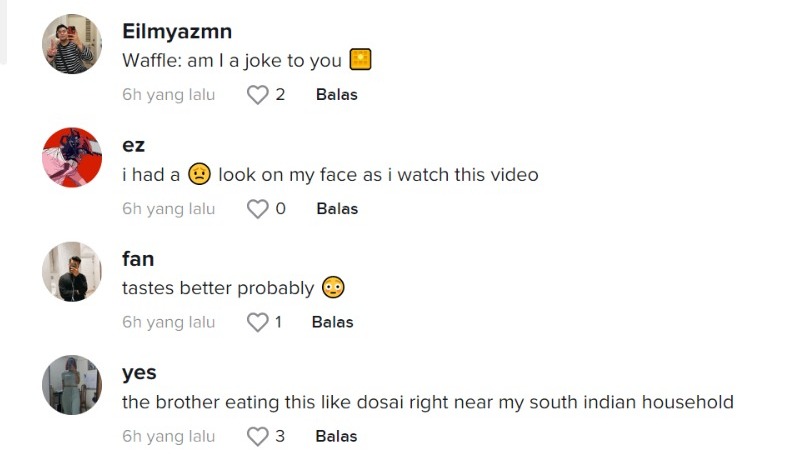Click the sad face emoji in ez's comment
This screenshot has width=795, height=462.
coord(199,174)
